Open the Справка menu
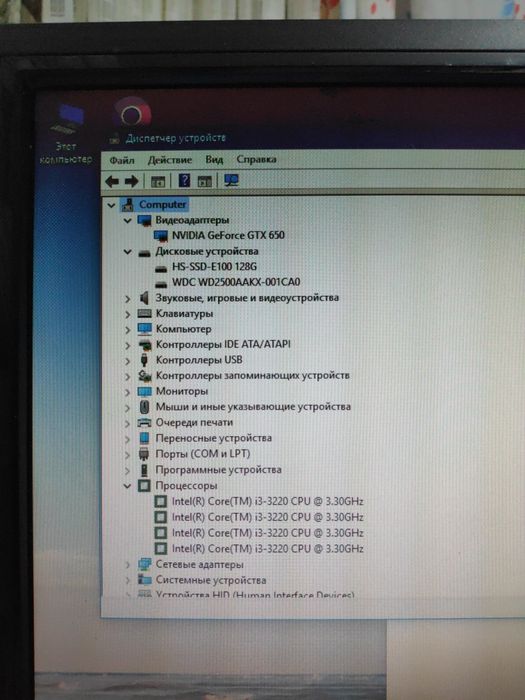525x700 pixels. coord(256,159)
